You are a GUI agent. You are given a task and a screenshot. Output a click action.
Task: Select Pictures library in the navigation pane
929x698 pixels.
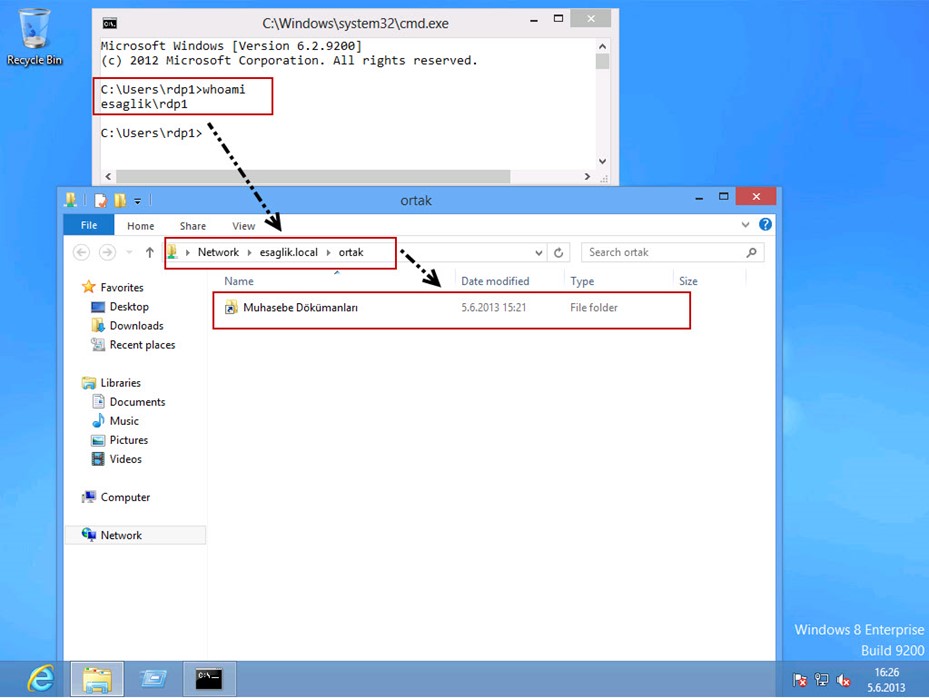click(129, 440)
